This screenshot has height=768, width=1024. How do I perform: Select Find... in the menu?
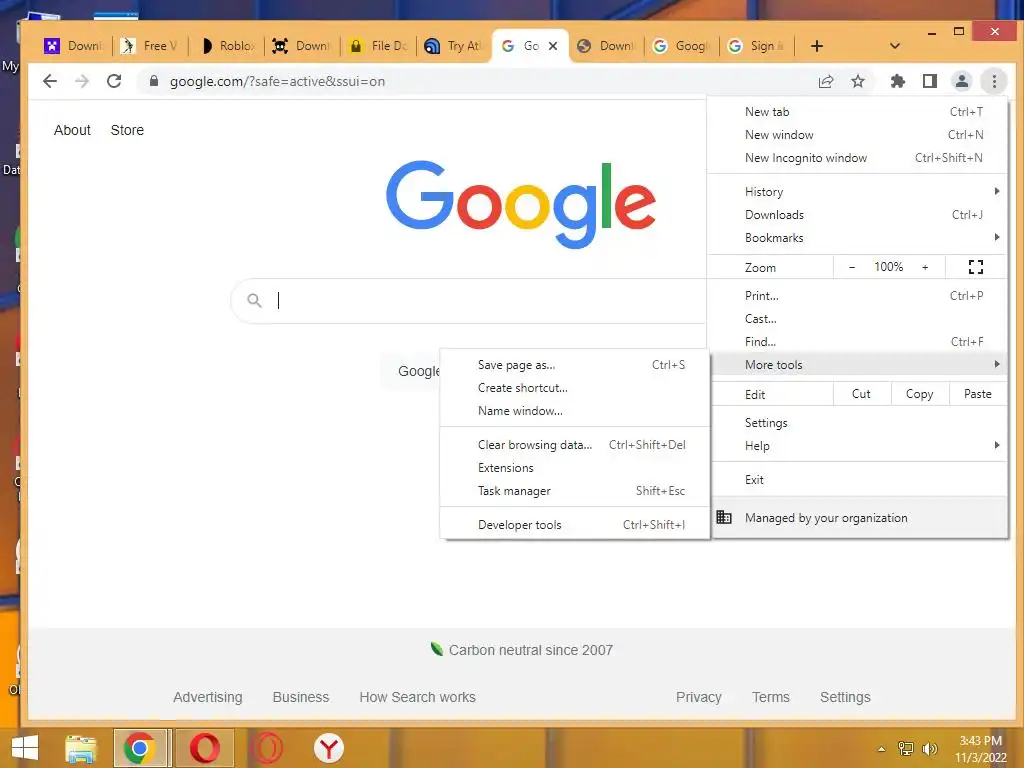pyautogui.click(x=857, y=342)
